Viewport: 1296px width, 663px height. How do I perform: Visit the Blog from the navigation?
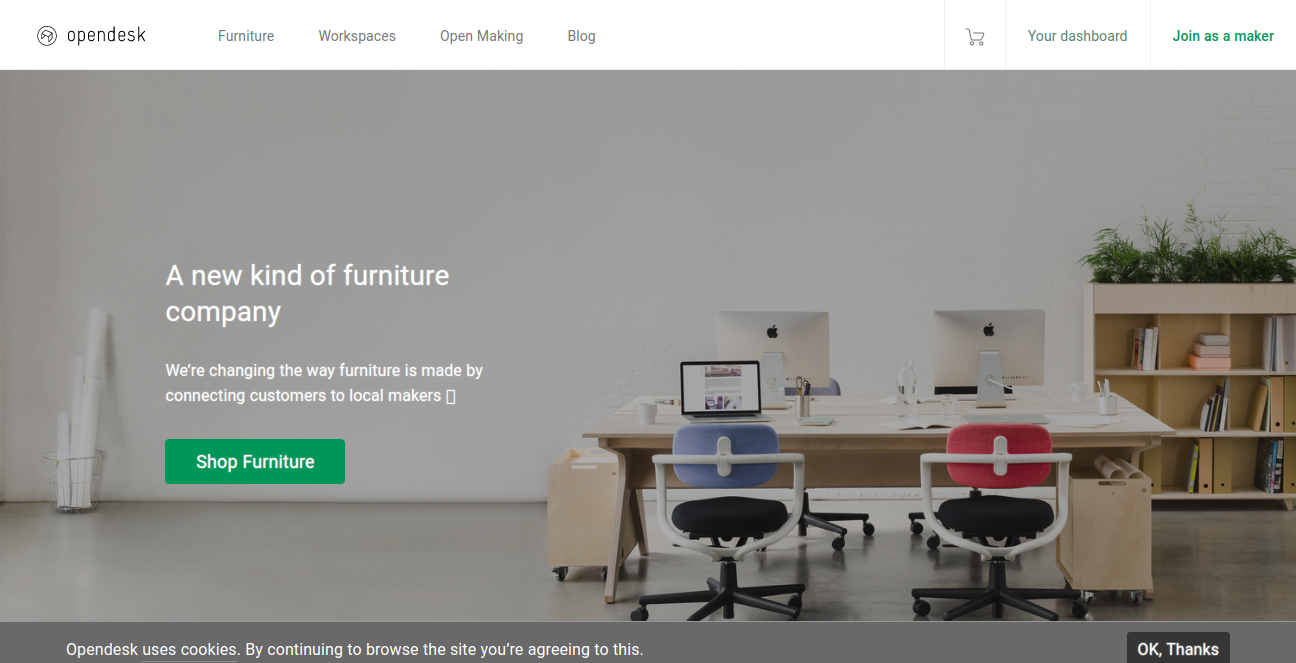pyautogui.click(x=581, y=36)
